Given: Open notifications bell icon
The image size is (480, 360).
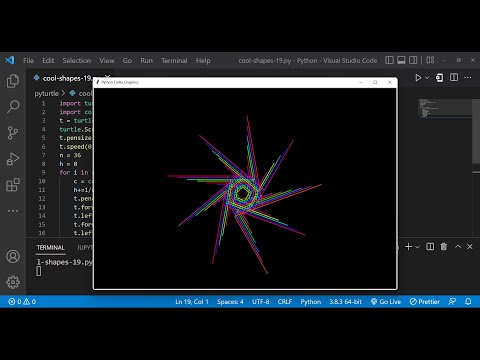Looking at the screenshot, I should (x=468, y=302).
